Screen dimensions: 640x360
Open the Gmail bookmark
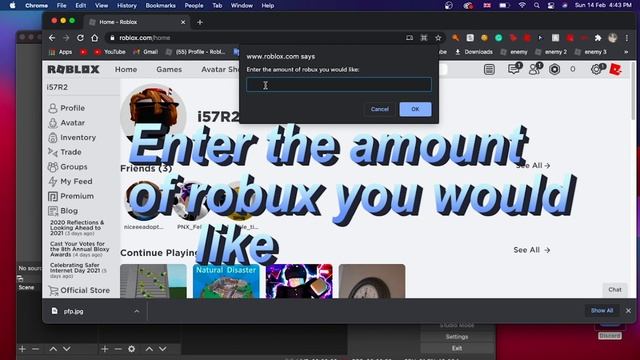pyautogui.click(x=146, y=52)
